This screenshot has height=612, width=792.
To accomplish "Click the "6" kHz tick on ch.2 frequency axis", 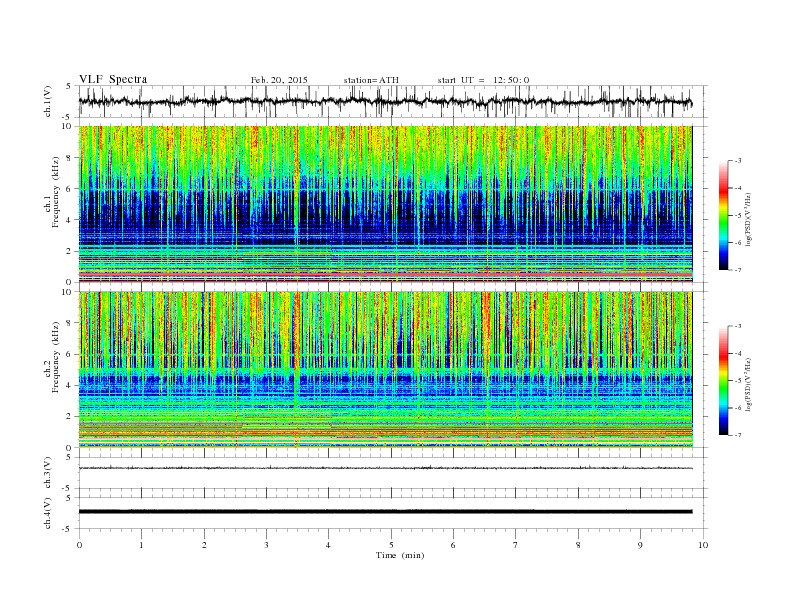I will [x=69, y=354].
